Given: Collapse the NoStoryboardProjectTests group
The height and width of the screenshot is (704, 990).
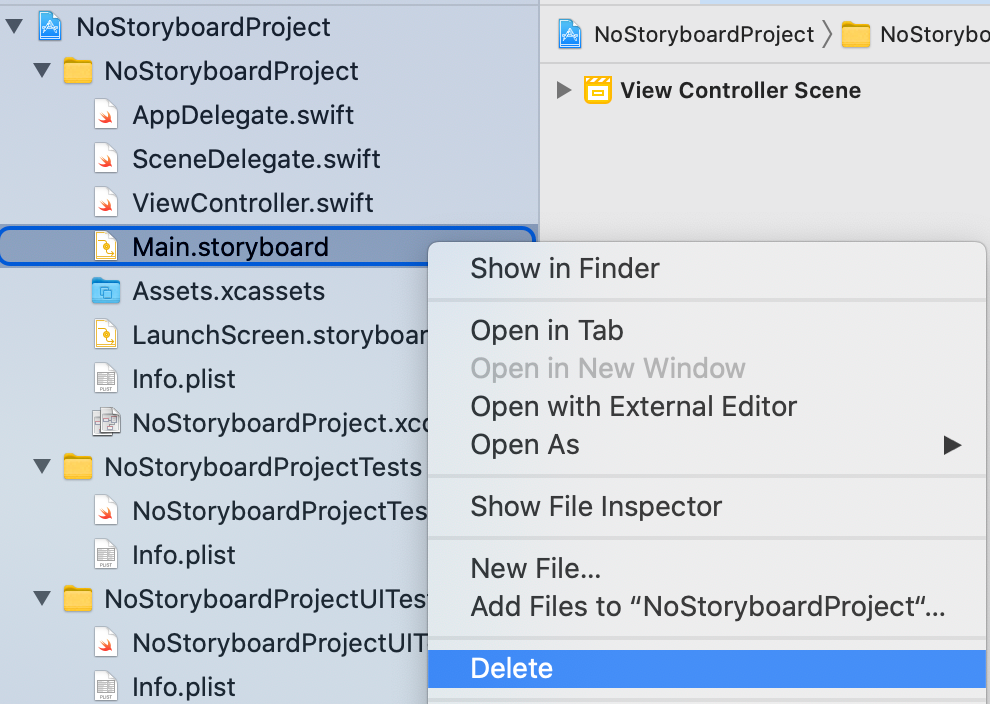Looking at the screenshot, I should [x=44, y=466].
